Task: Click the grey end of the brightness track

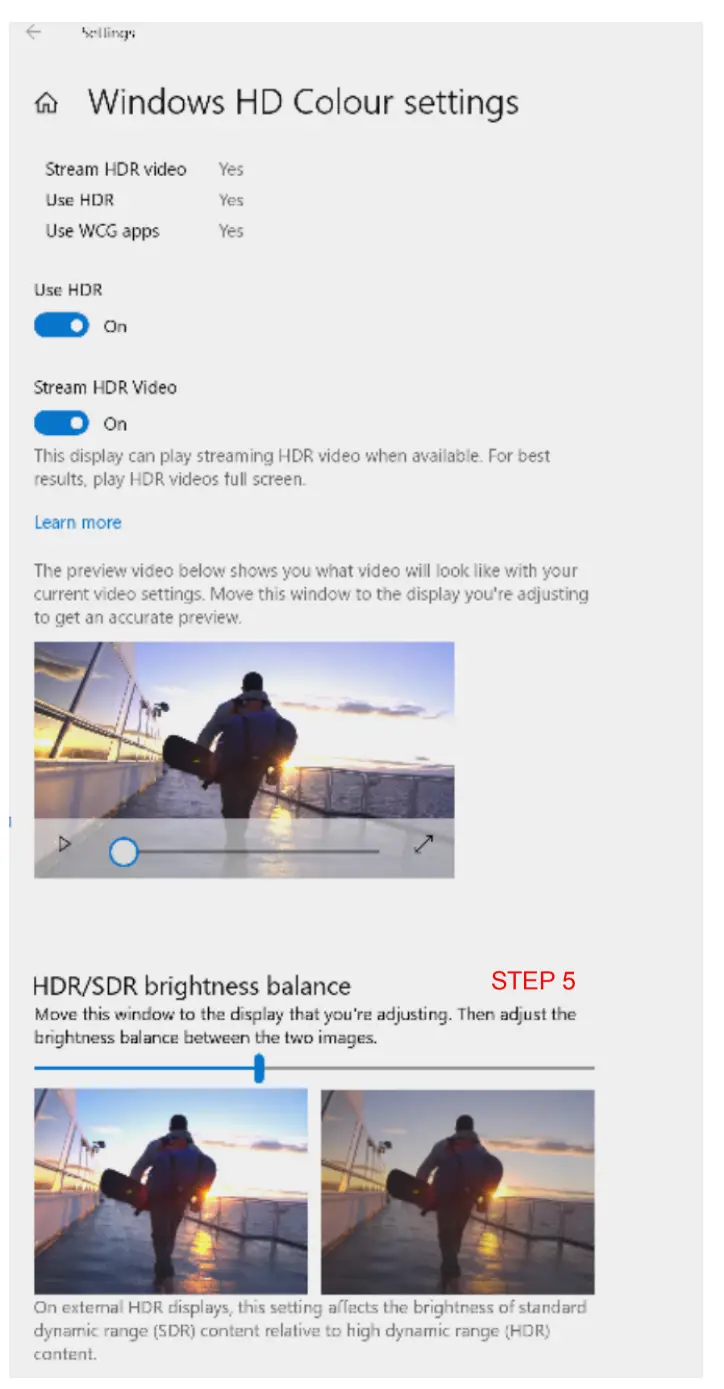Action: click(x=429, y=1068)
